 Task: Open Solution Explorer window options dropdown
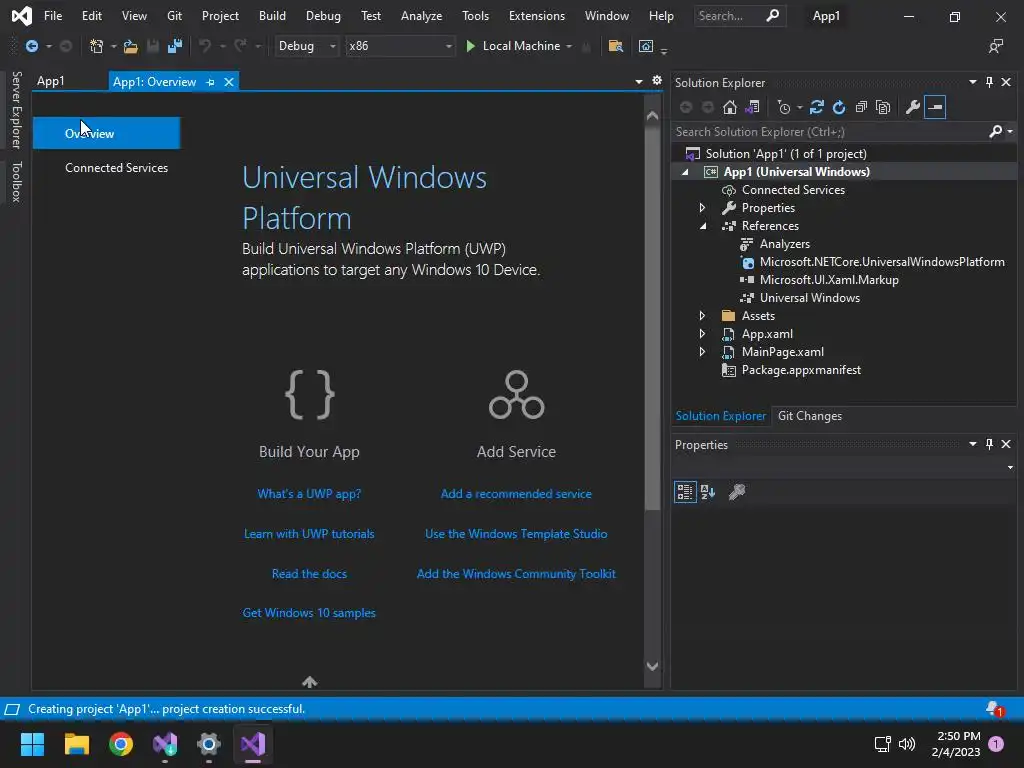[x=972, y=82]
